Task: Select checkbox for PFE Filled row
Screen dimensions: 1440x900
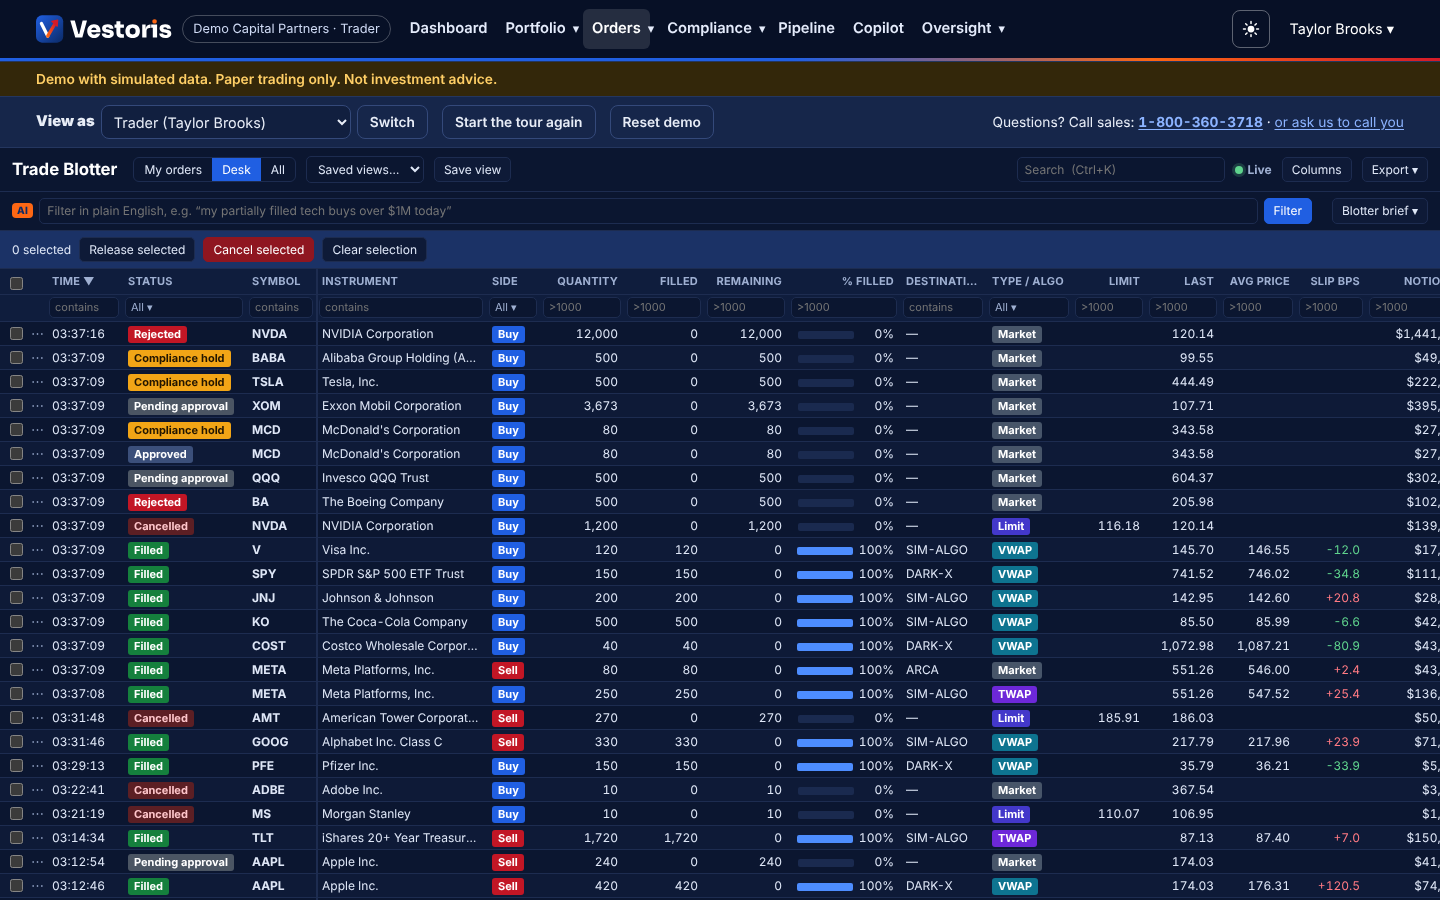Action: pos(16,766)
